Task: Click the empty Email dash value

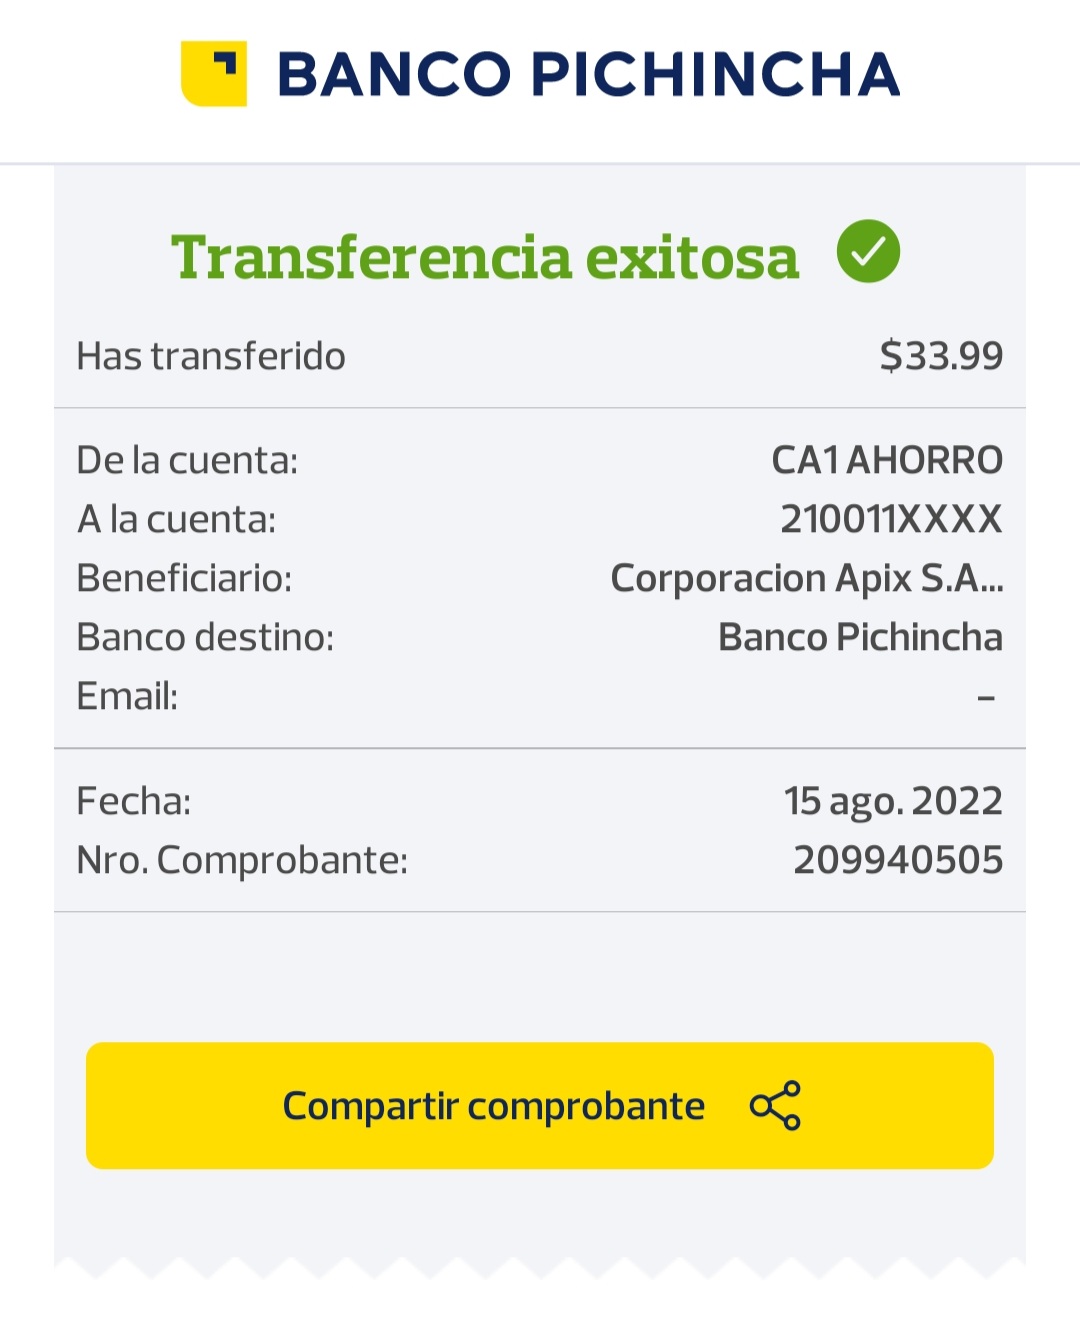Action: [x=986, y=698]
